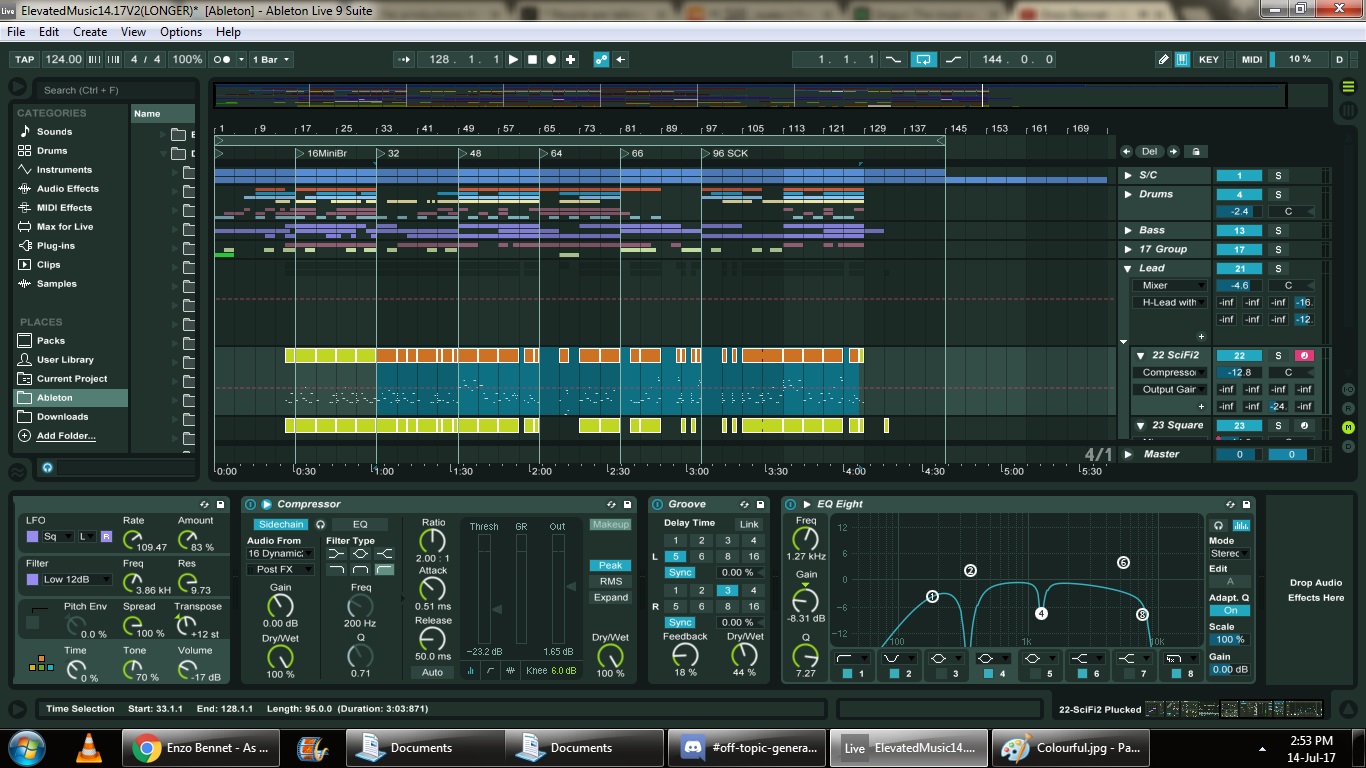Image resolution: width=1366 pixels, height=768 pixels.
Task: Solo the Bass track
Action: pyautogui.click(x=1277, y=231)
